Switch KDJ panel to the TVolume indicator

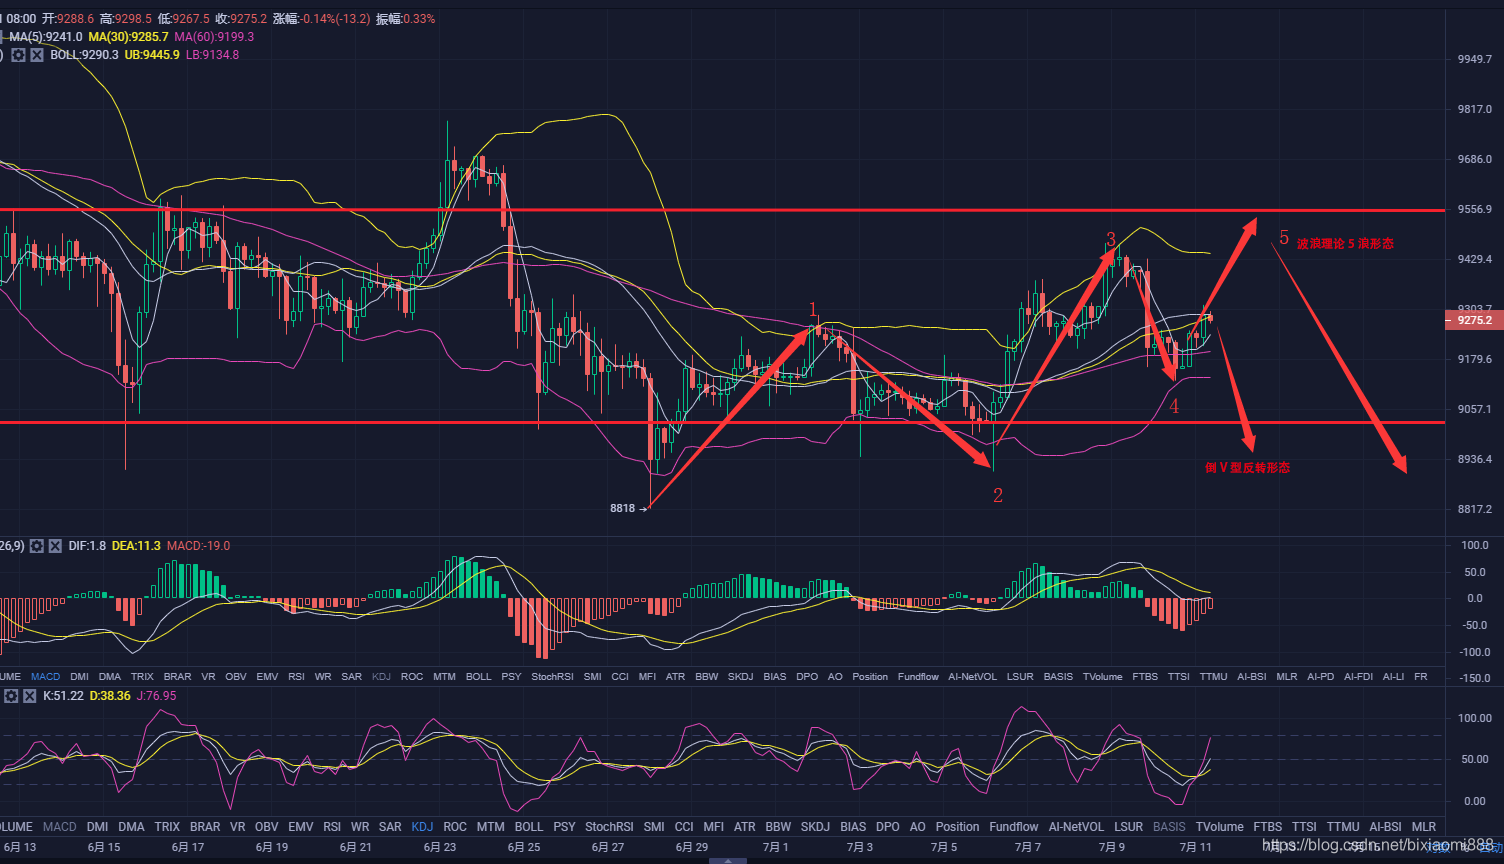coord(1219,827)
